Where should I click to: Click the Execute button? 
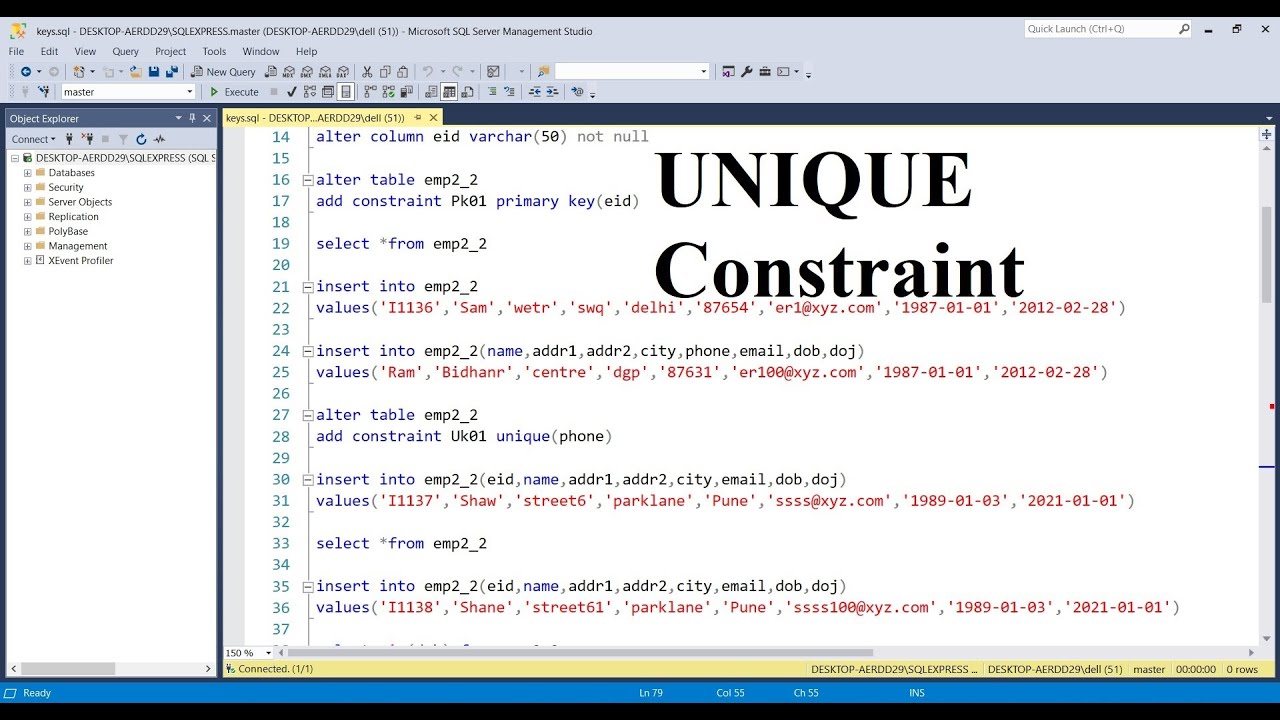tap(235, 92)
